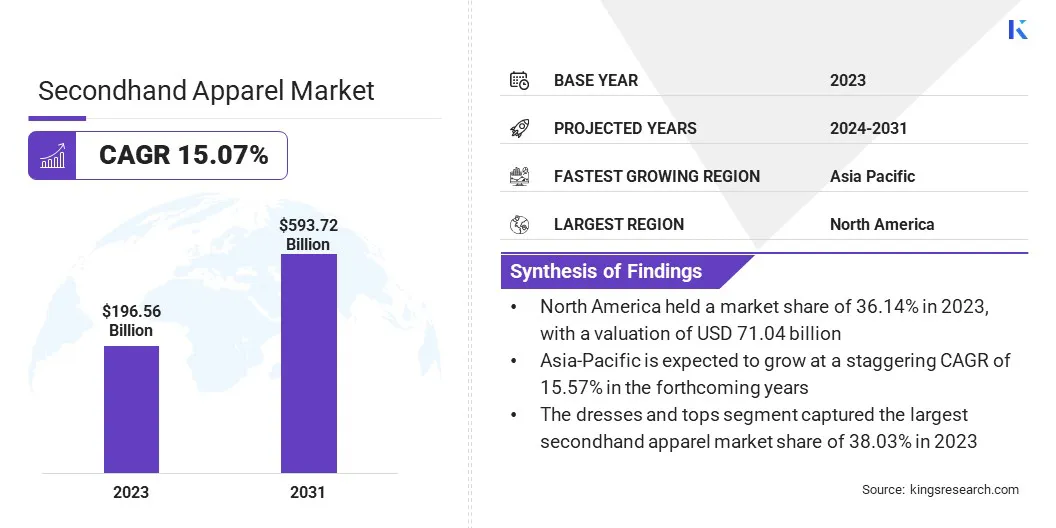1056x528 pixels.
Task: Click the Secondhand Apparel Market title
Action: point(206,91)
